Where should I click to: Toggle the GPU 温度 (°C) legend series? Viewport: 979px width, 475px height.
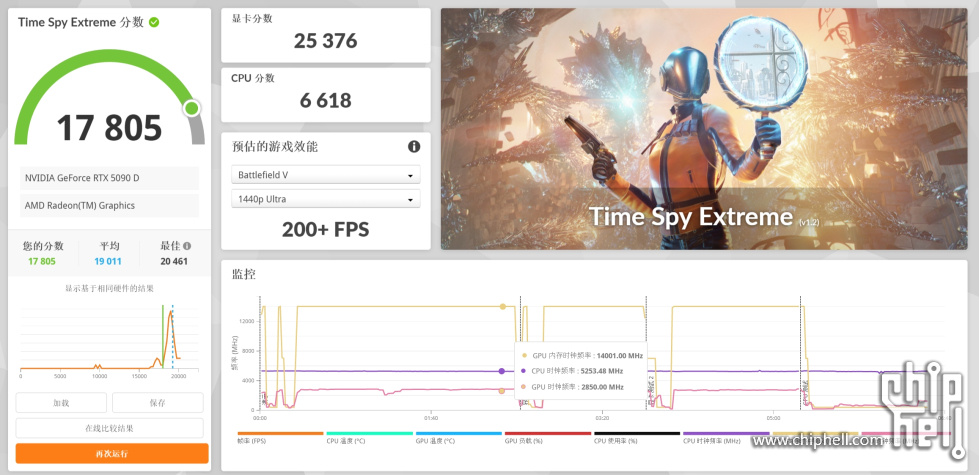[459, 437]
